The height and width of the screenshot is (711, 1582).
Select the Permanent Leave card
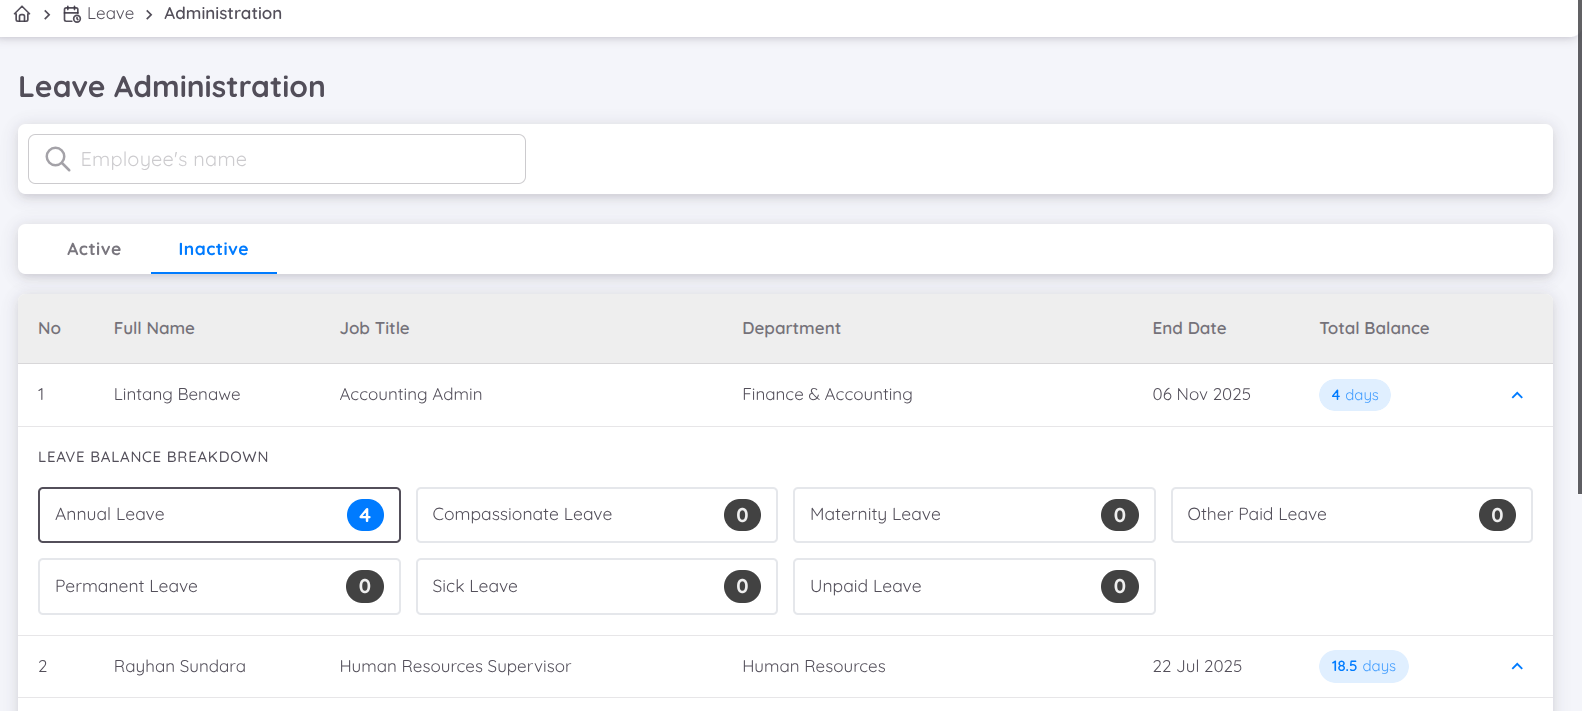tap(219, 586)
